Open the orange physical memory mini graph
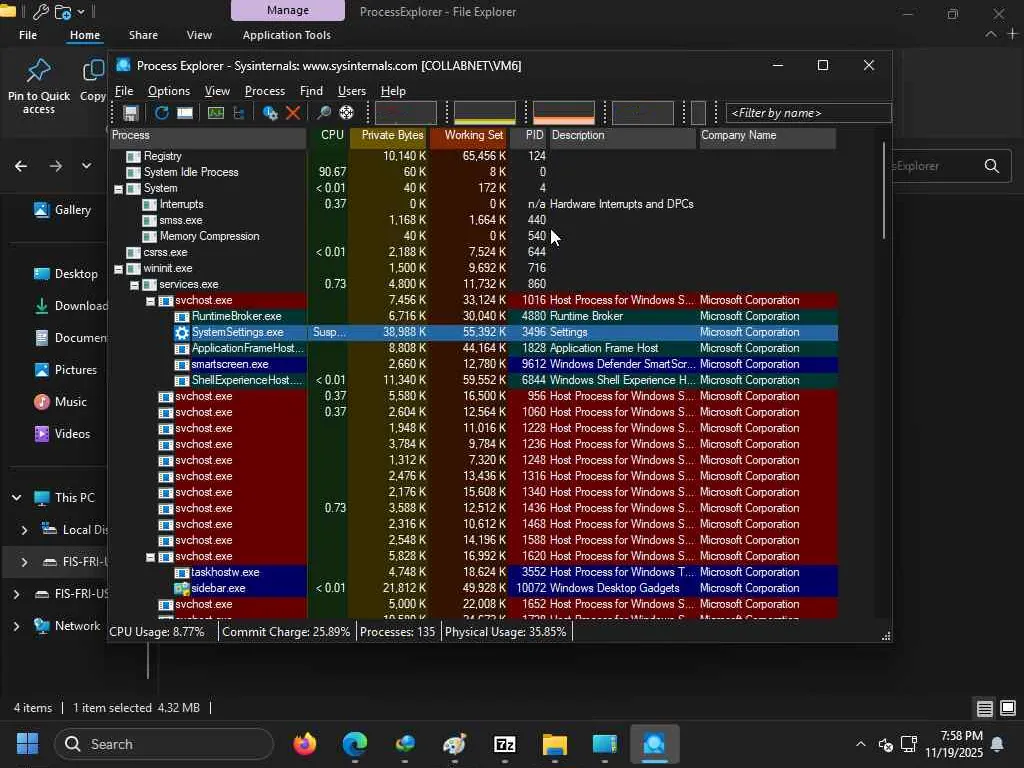Viewport: 1024px width, 768px height. coord(564,113)
